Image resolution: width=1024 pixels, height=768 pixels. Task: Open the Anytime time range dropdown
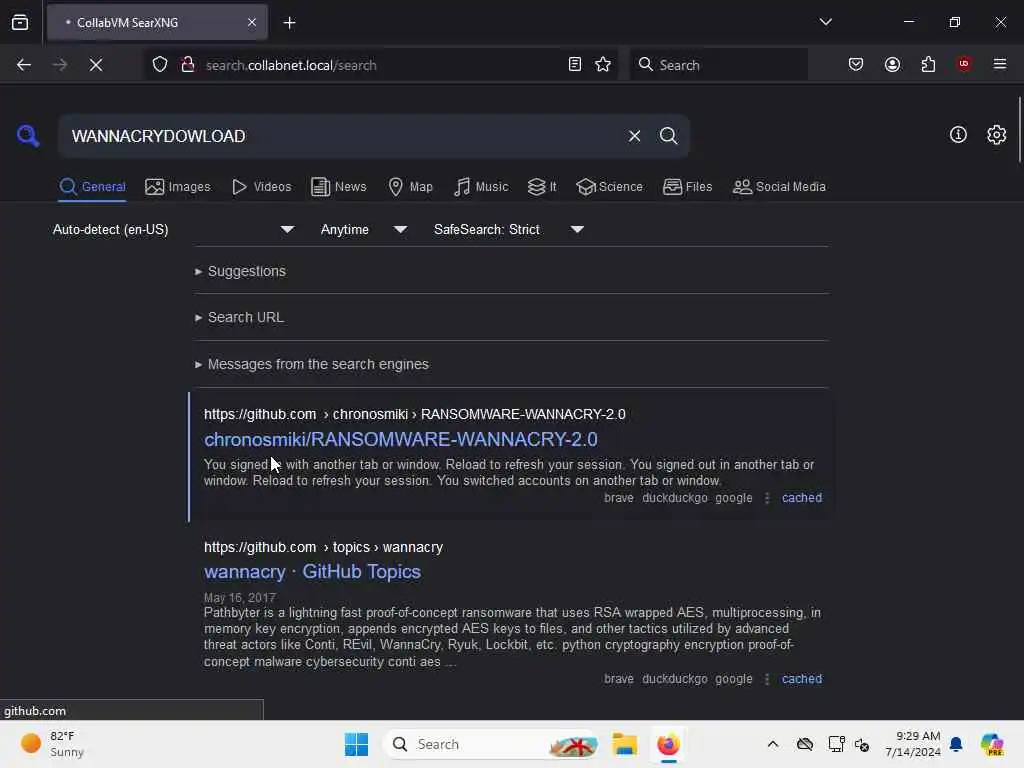pos(364,229)
